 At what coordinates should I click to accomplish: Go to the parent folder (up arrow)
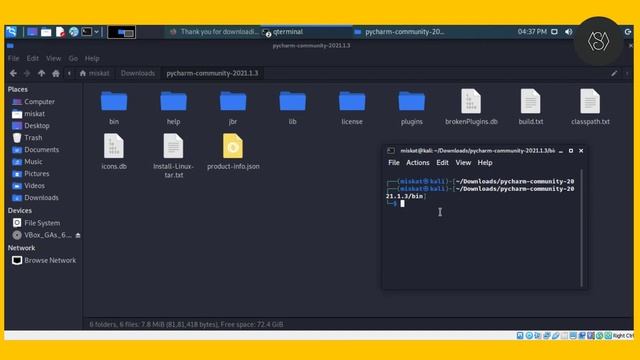point(41,73)
